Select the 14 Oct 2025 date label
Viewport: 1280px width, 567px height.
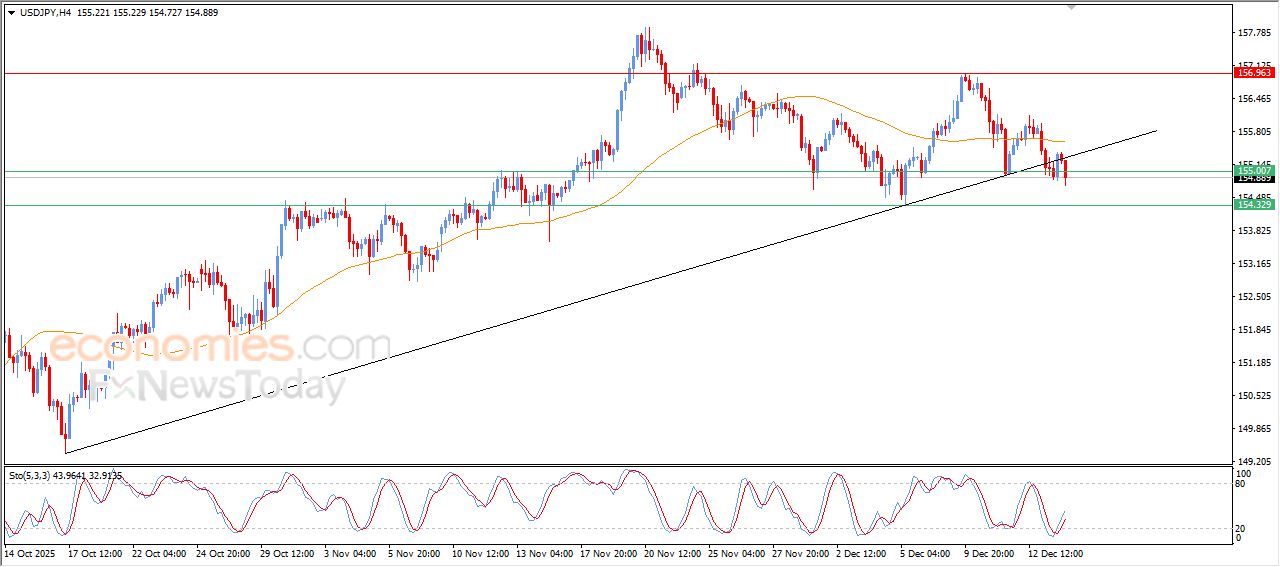click(x=31, y=552)
